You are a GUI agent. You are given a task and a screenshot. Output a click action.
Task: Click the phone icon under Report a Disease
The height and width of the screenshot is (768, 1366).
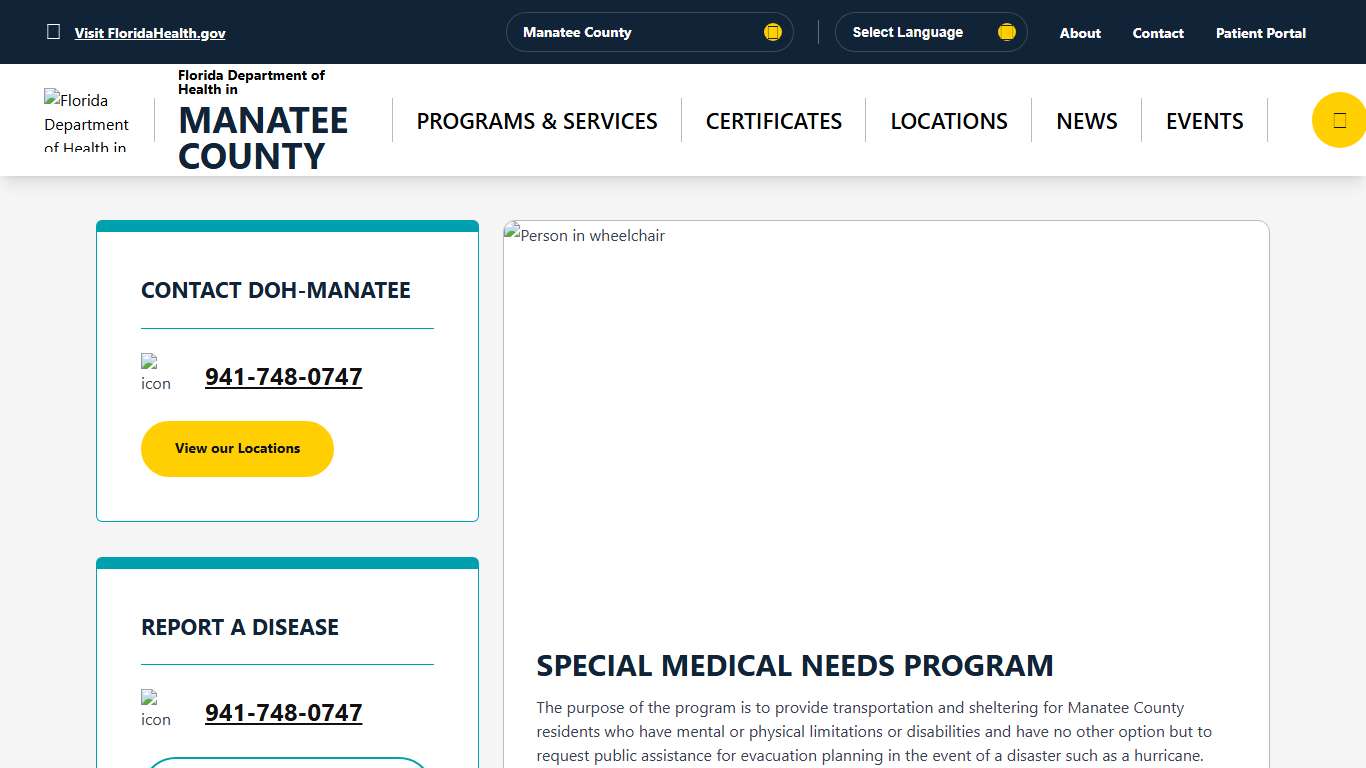coord(156,709)
